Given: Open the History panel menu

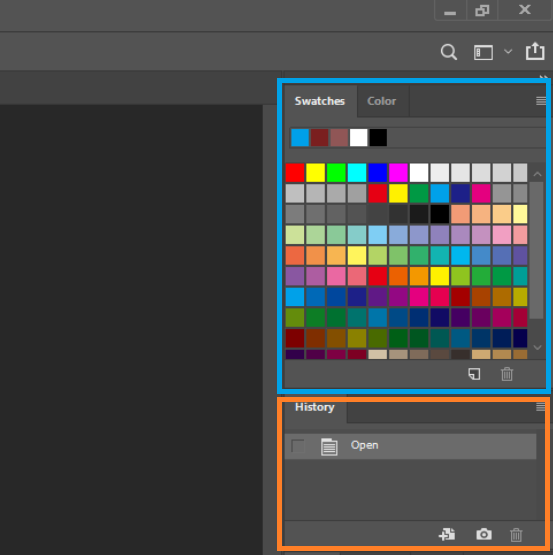Looking at the screenshot, I should click(541, 407).
